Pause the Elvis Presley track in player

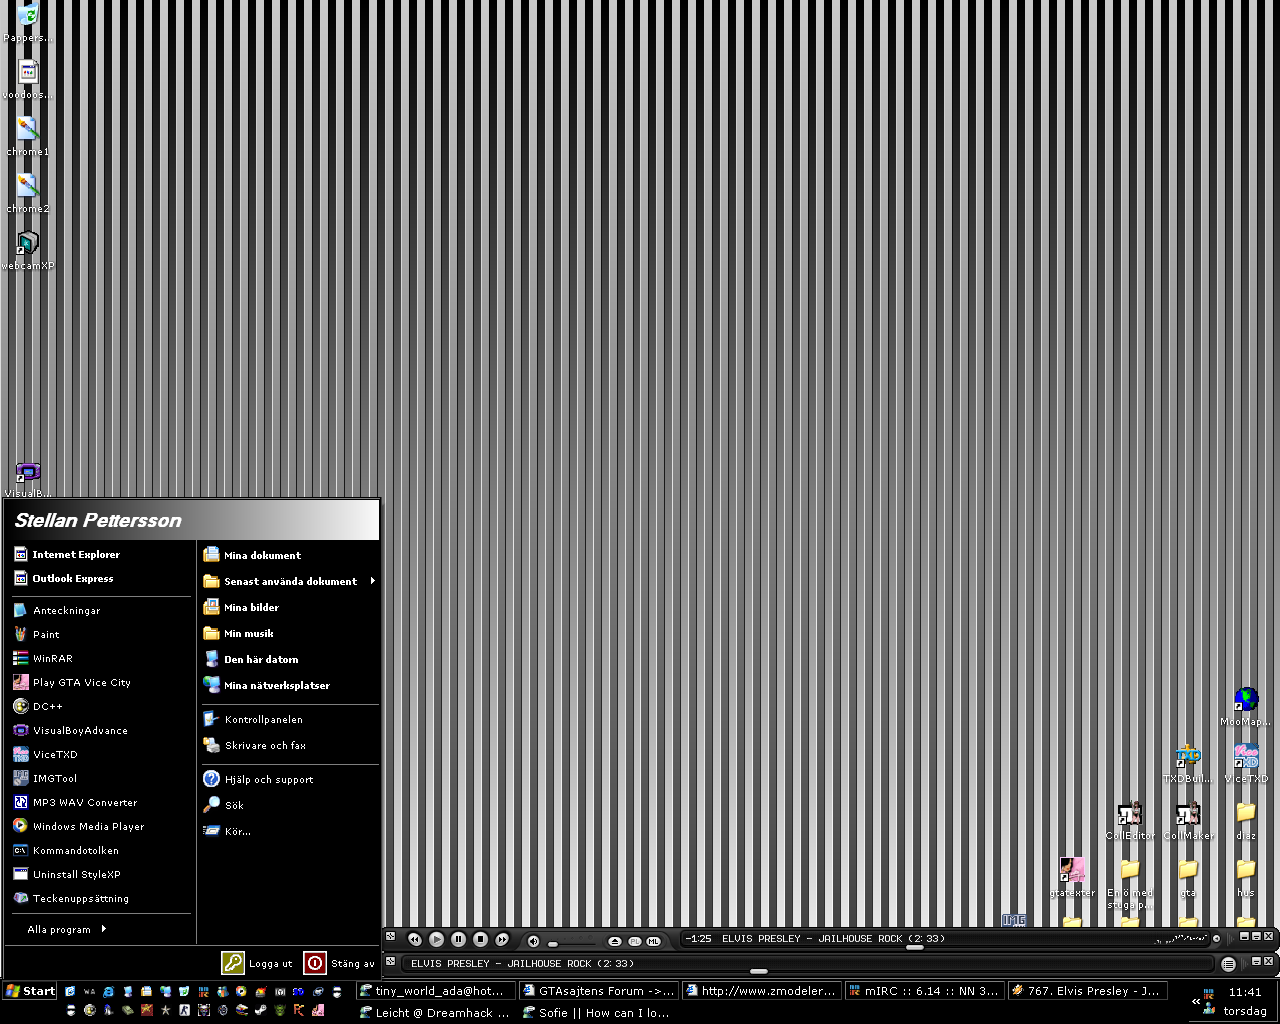click(458, 939)
